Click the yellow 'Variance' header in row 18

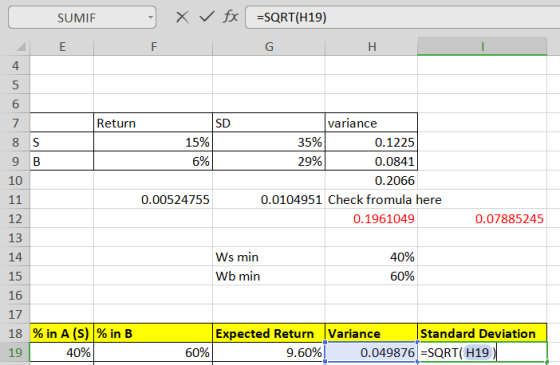point(371,334)
